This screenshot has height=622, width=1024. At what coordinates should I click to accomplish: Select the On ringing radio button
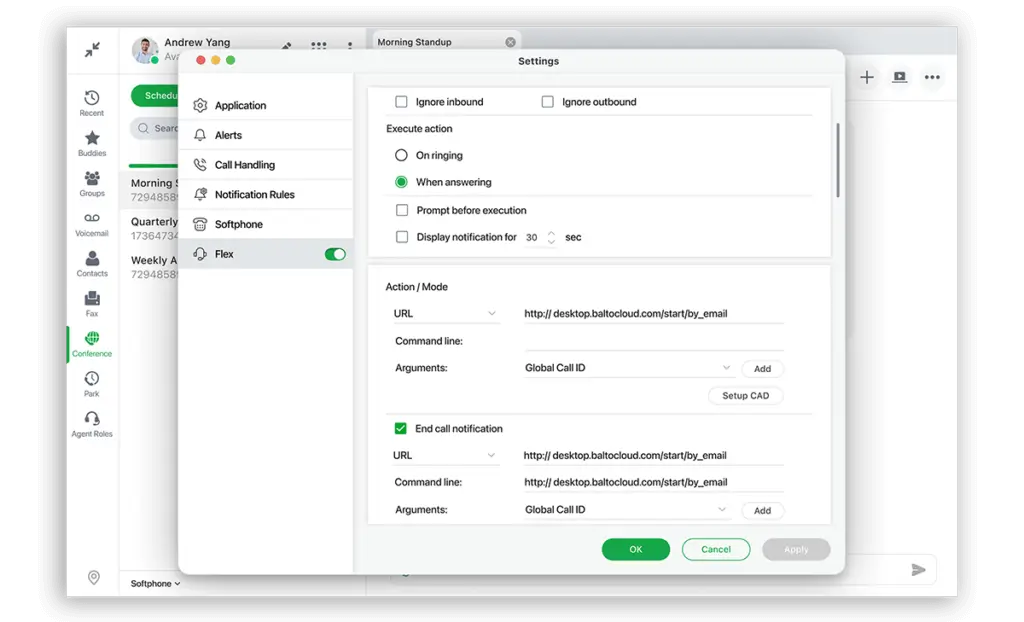(x=401, y=156)
